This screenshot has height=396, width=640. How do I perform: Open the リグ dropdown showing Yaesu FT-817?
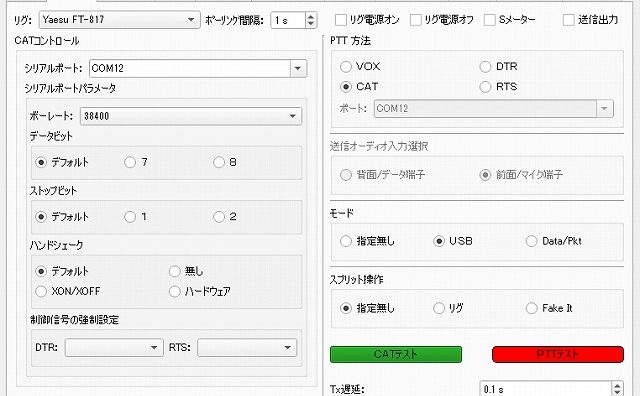[120, 20]
